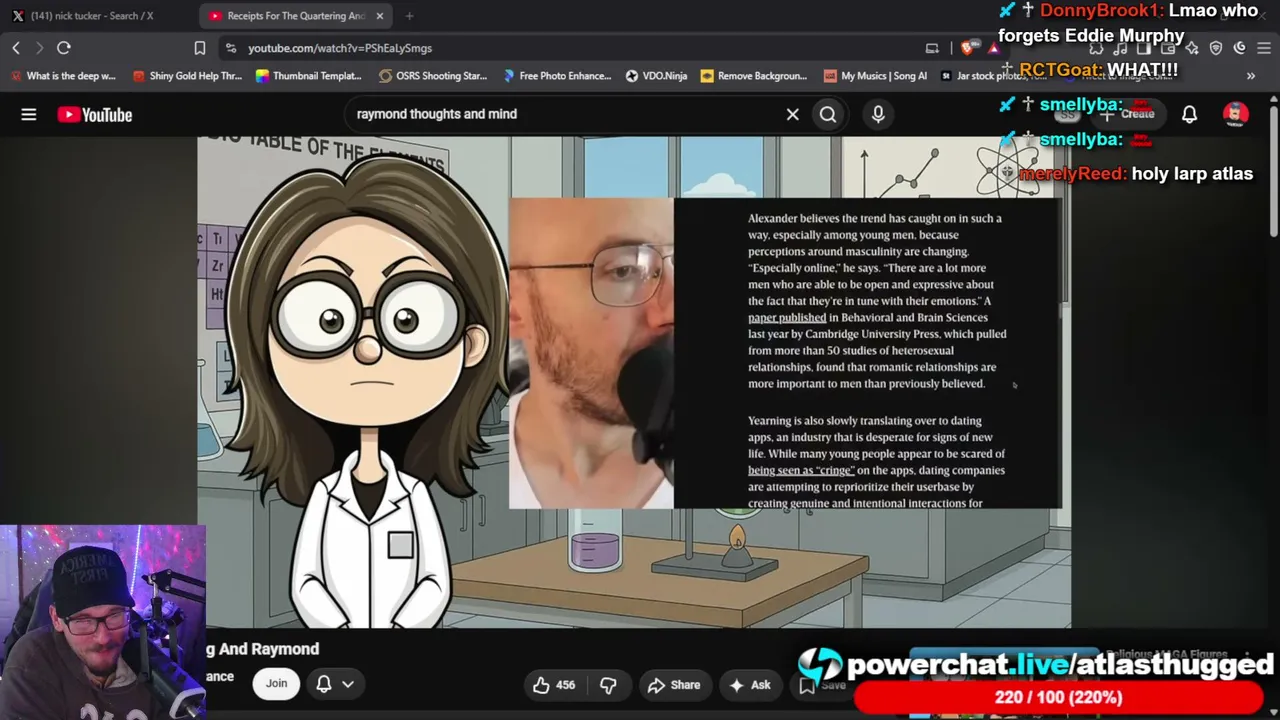Click the Create button

tap(1128, 114)
